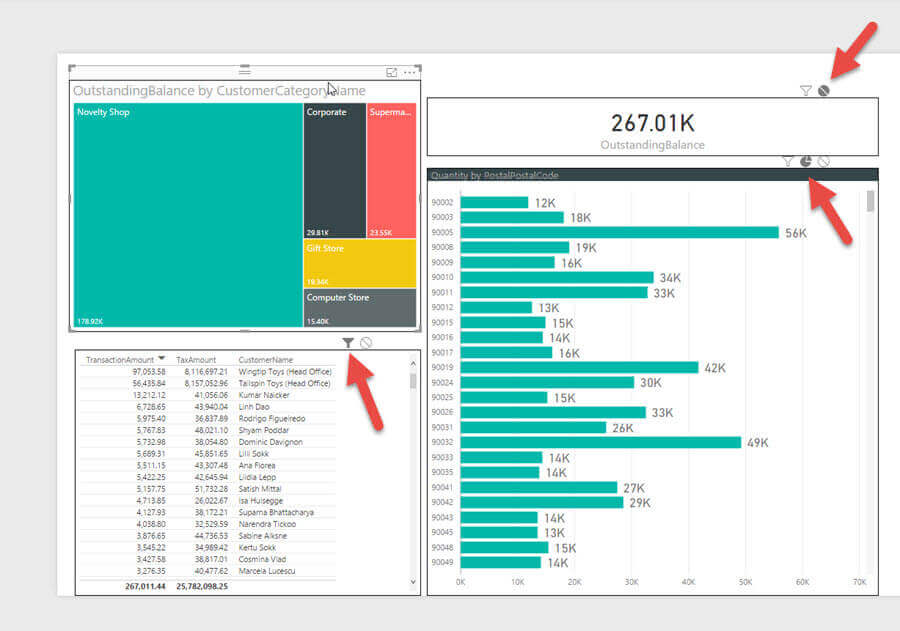
Task: Select Highlight pie icon above bar chart
Action: click(806, 161)
